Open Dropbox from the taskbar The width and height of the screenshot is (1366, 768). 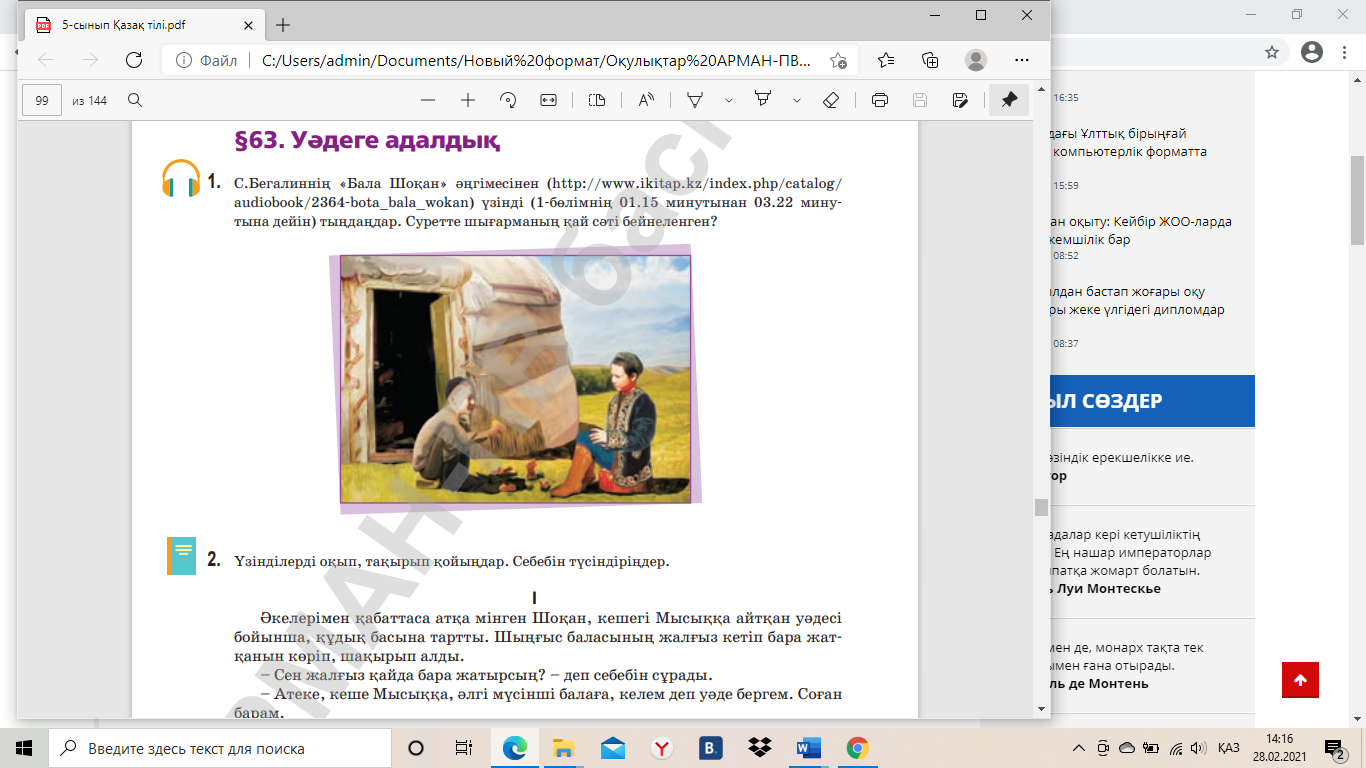[759, 748]
